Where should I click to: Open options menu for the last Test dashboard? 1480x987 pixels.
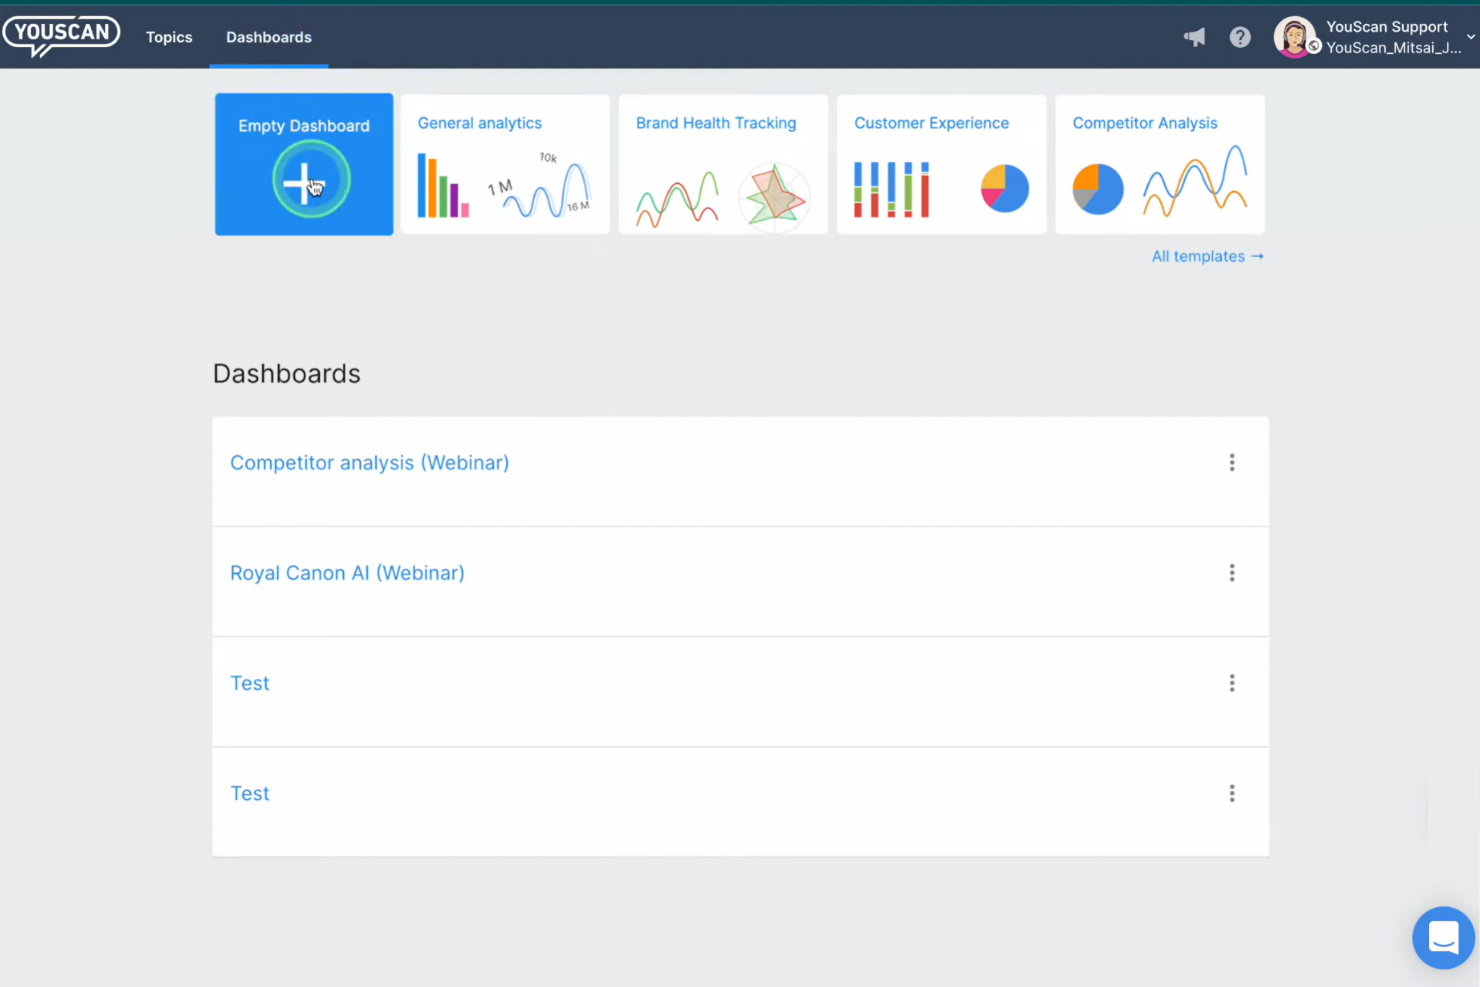(1232, 793)
